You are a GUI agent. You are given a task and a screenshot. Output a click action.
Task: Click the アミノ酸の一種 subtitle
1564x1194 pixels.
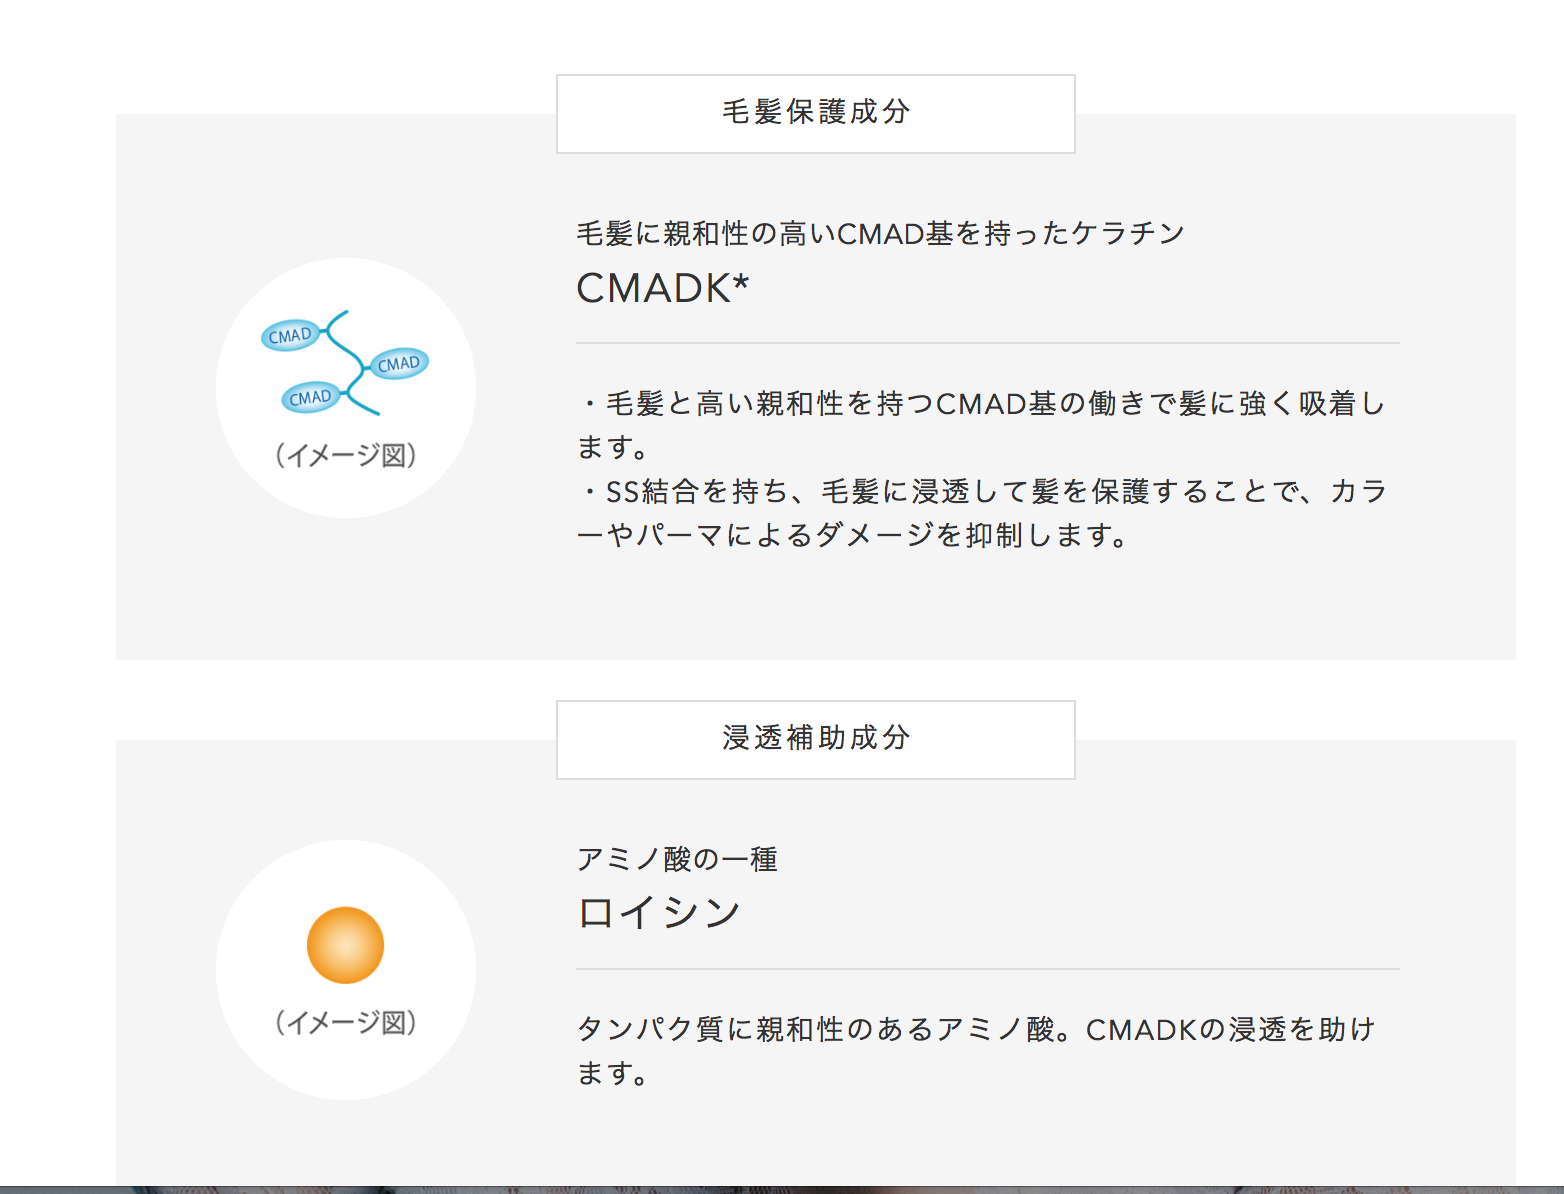point(677,859)
